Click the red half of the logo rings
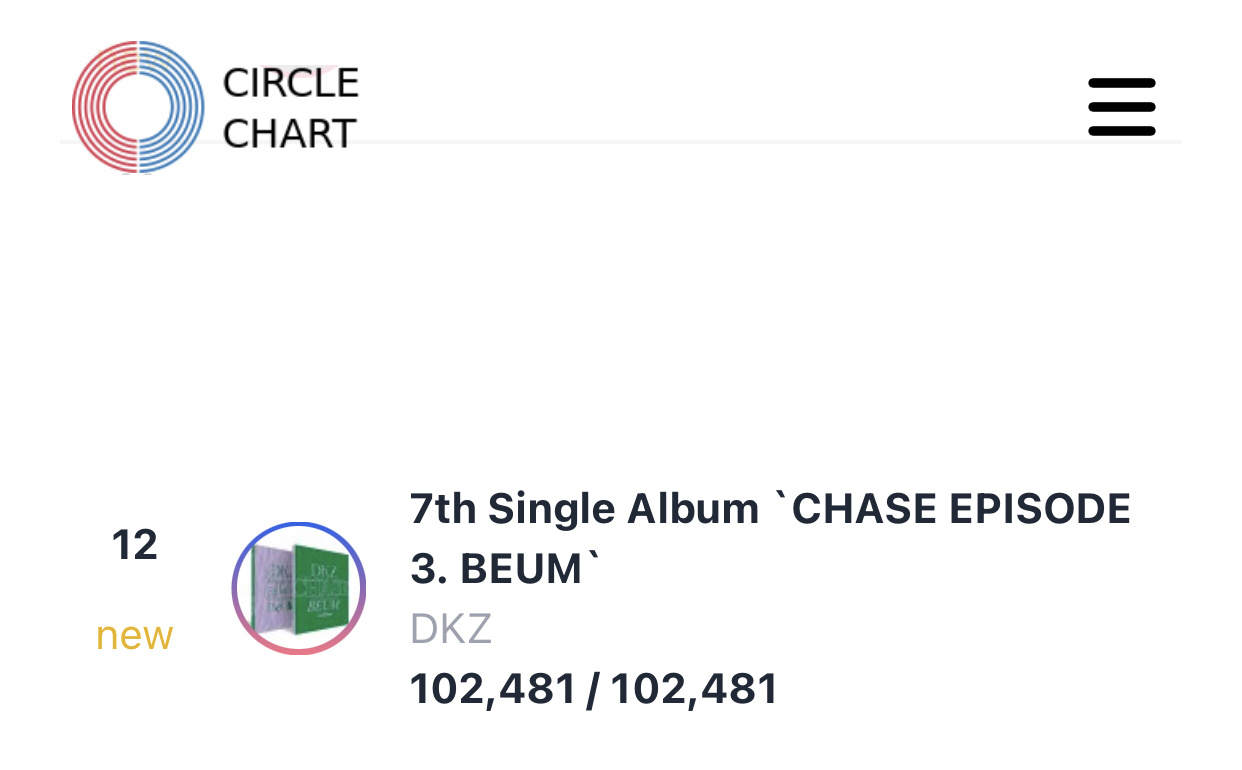Image resolution: width=1242 pixels, height=770 pixels. (x=104, y=107)
